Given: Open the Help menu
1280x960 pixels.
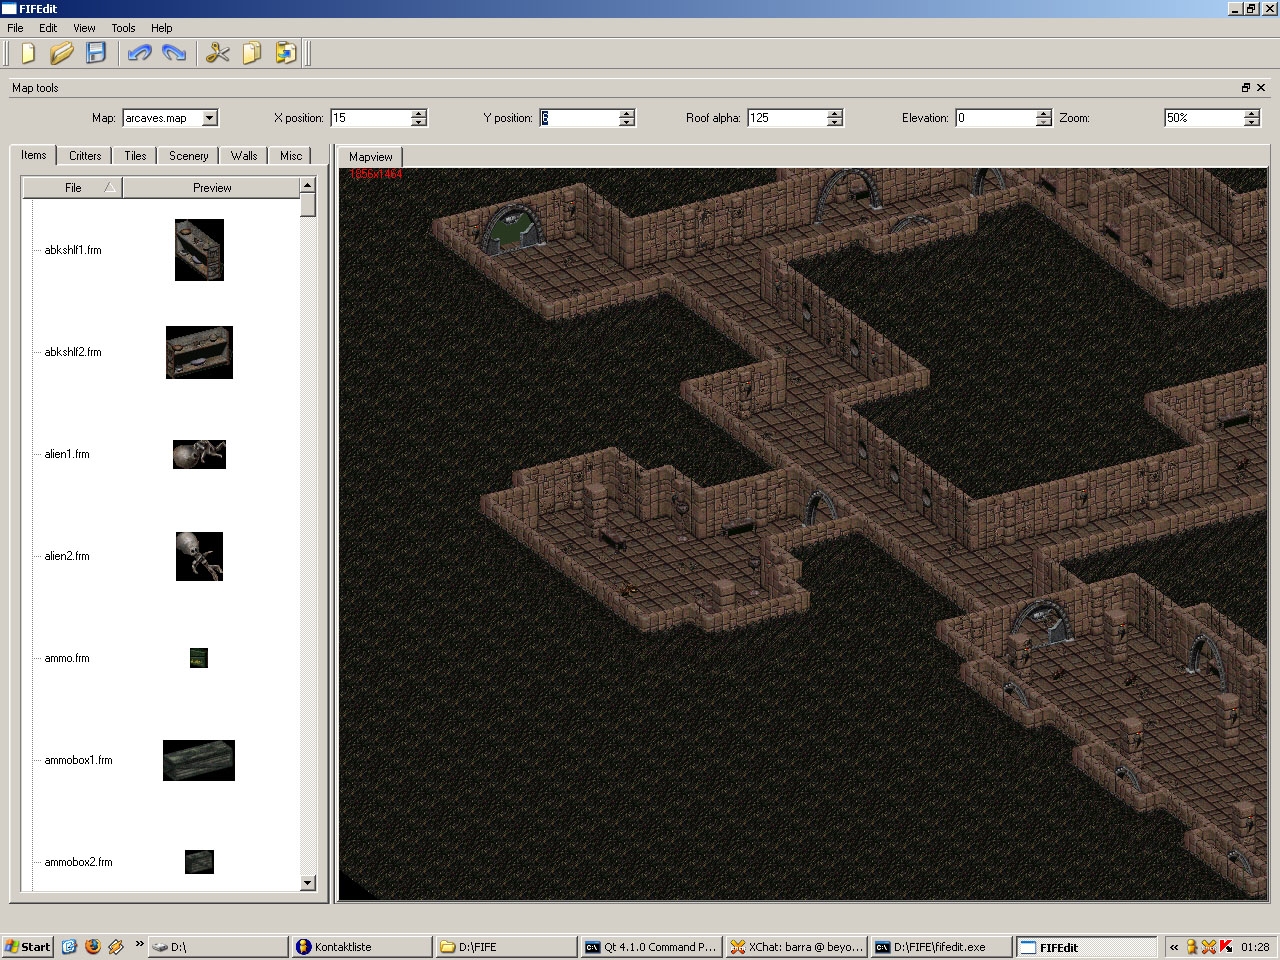Looking at the screenshot, I should [162, 28].
